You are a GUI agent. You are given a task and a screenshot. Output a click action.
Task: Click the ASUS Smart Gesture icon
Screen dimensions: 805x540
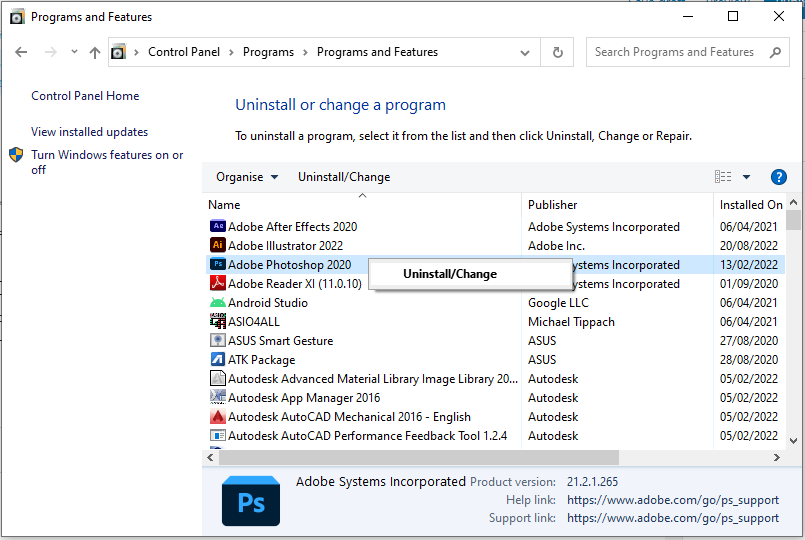tap(218, 340)
